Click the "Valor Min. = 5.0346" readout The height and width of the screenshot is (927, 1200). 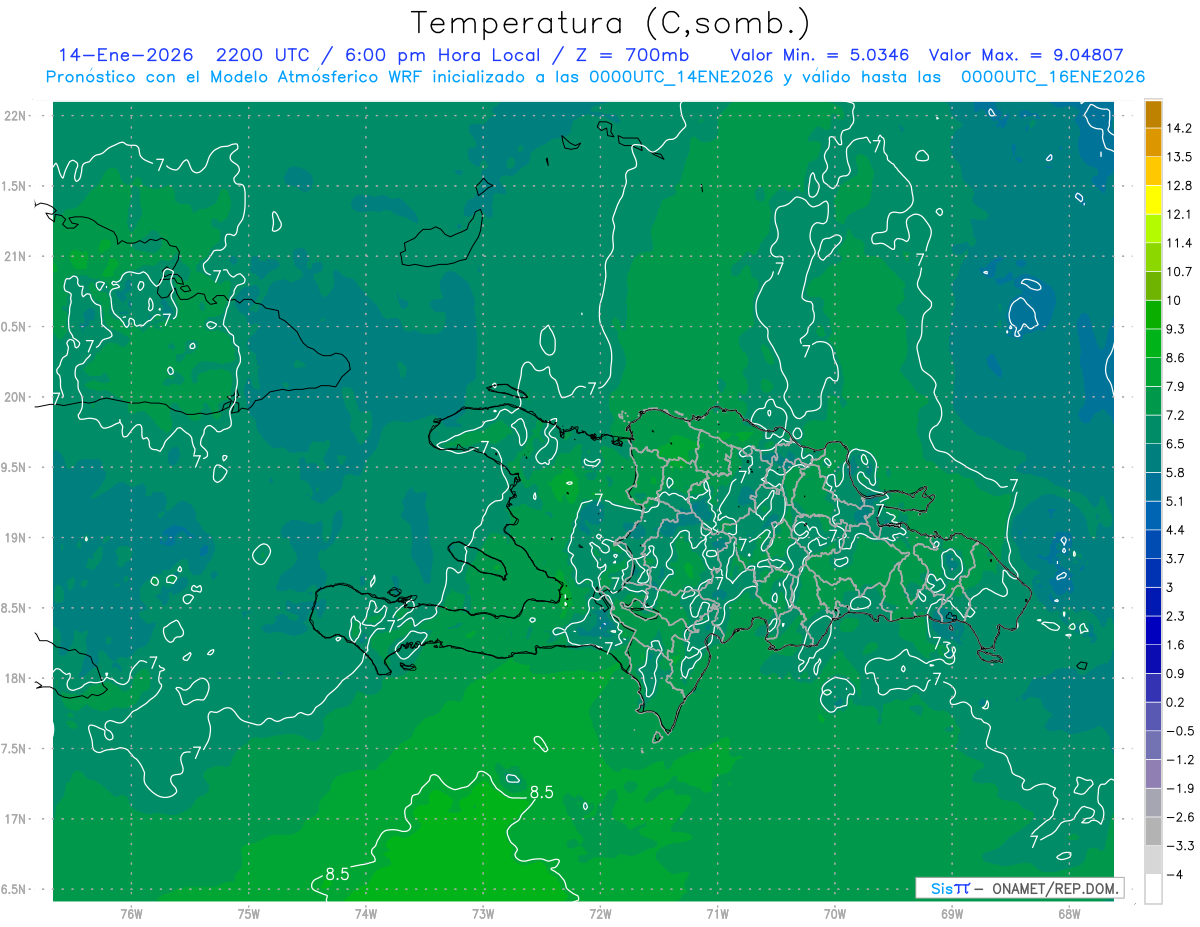pyautogui.click(x=820, y=55)
